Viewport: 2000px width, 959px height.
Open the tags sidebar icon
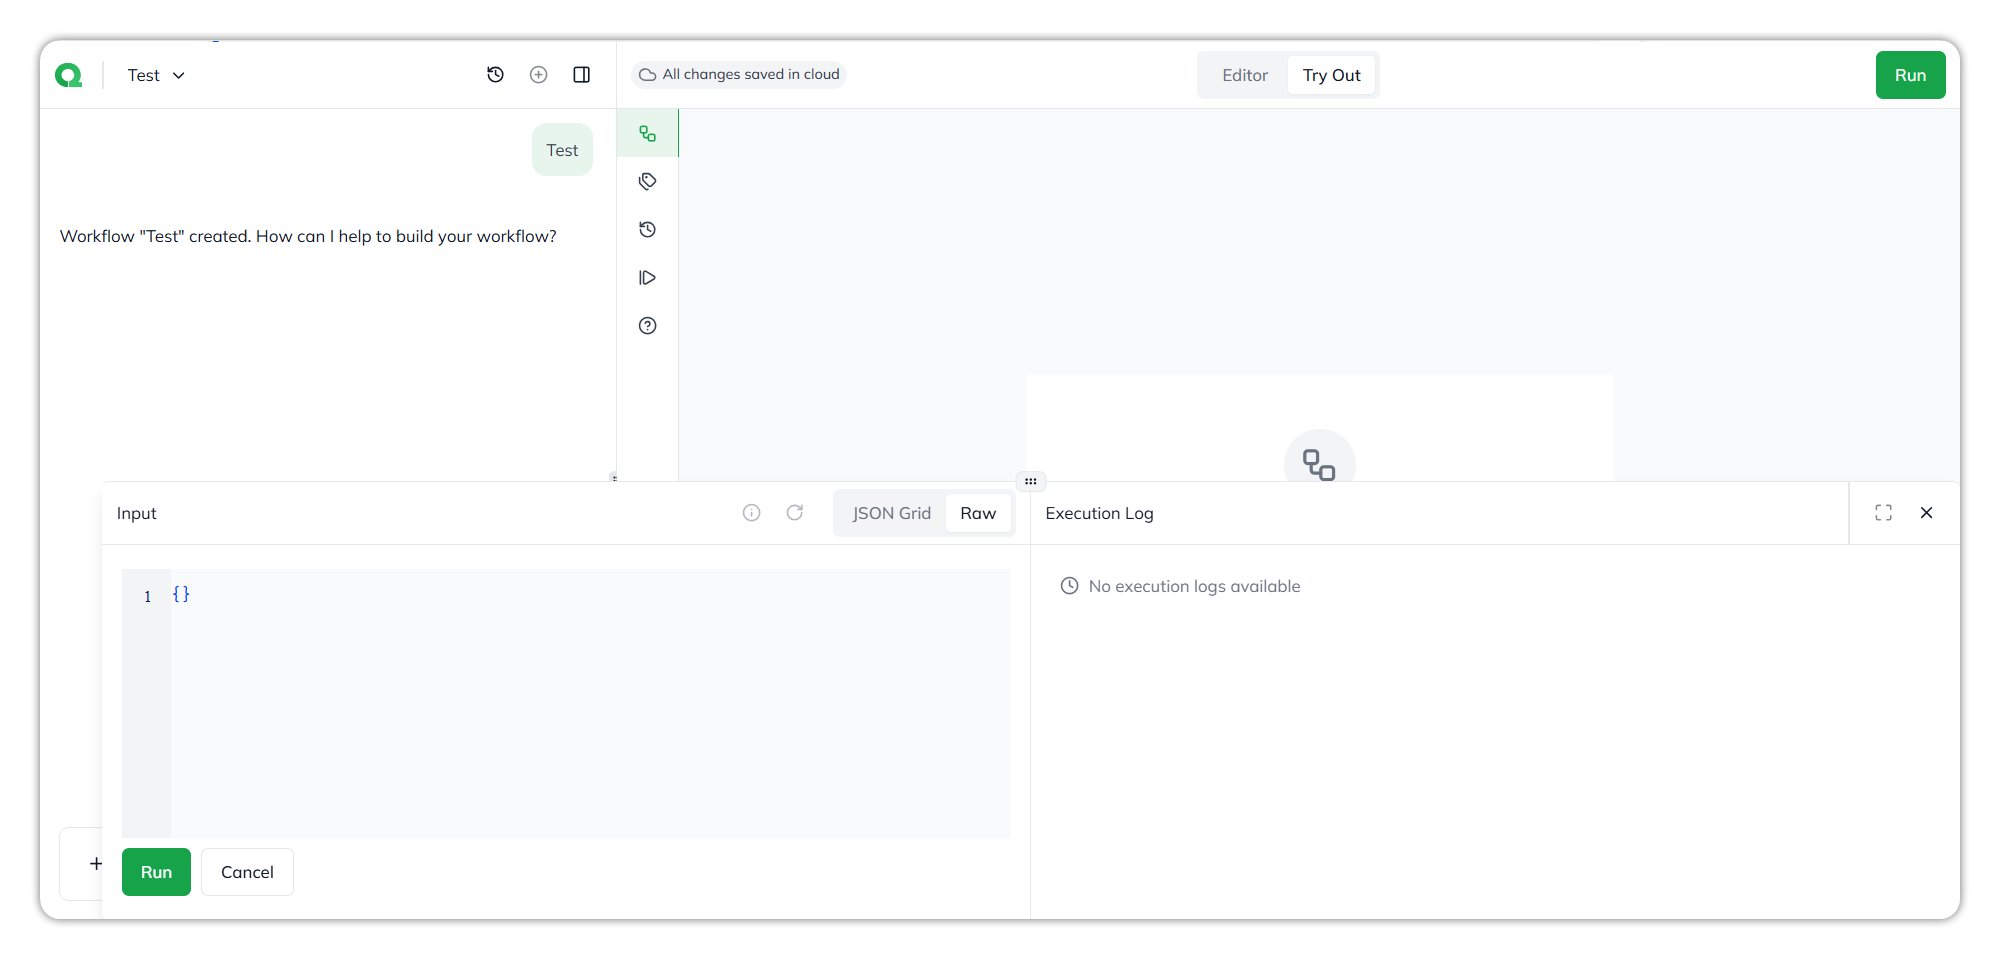click(x=648, y=181)
